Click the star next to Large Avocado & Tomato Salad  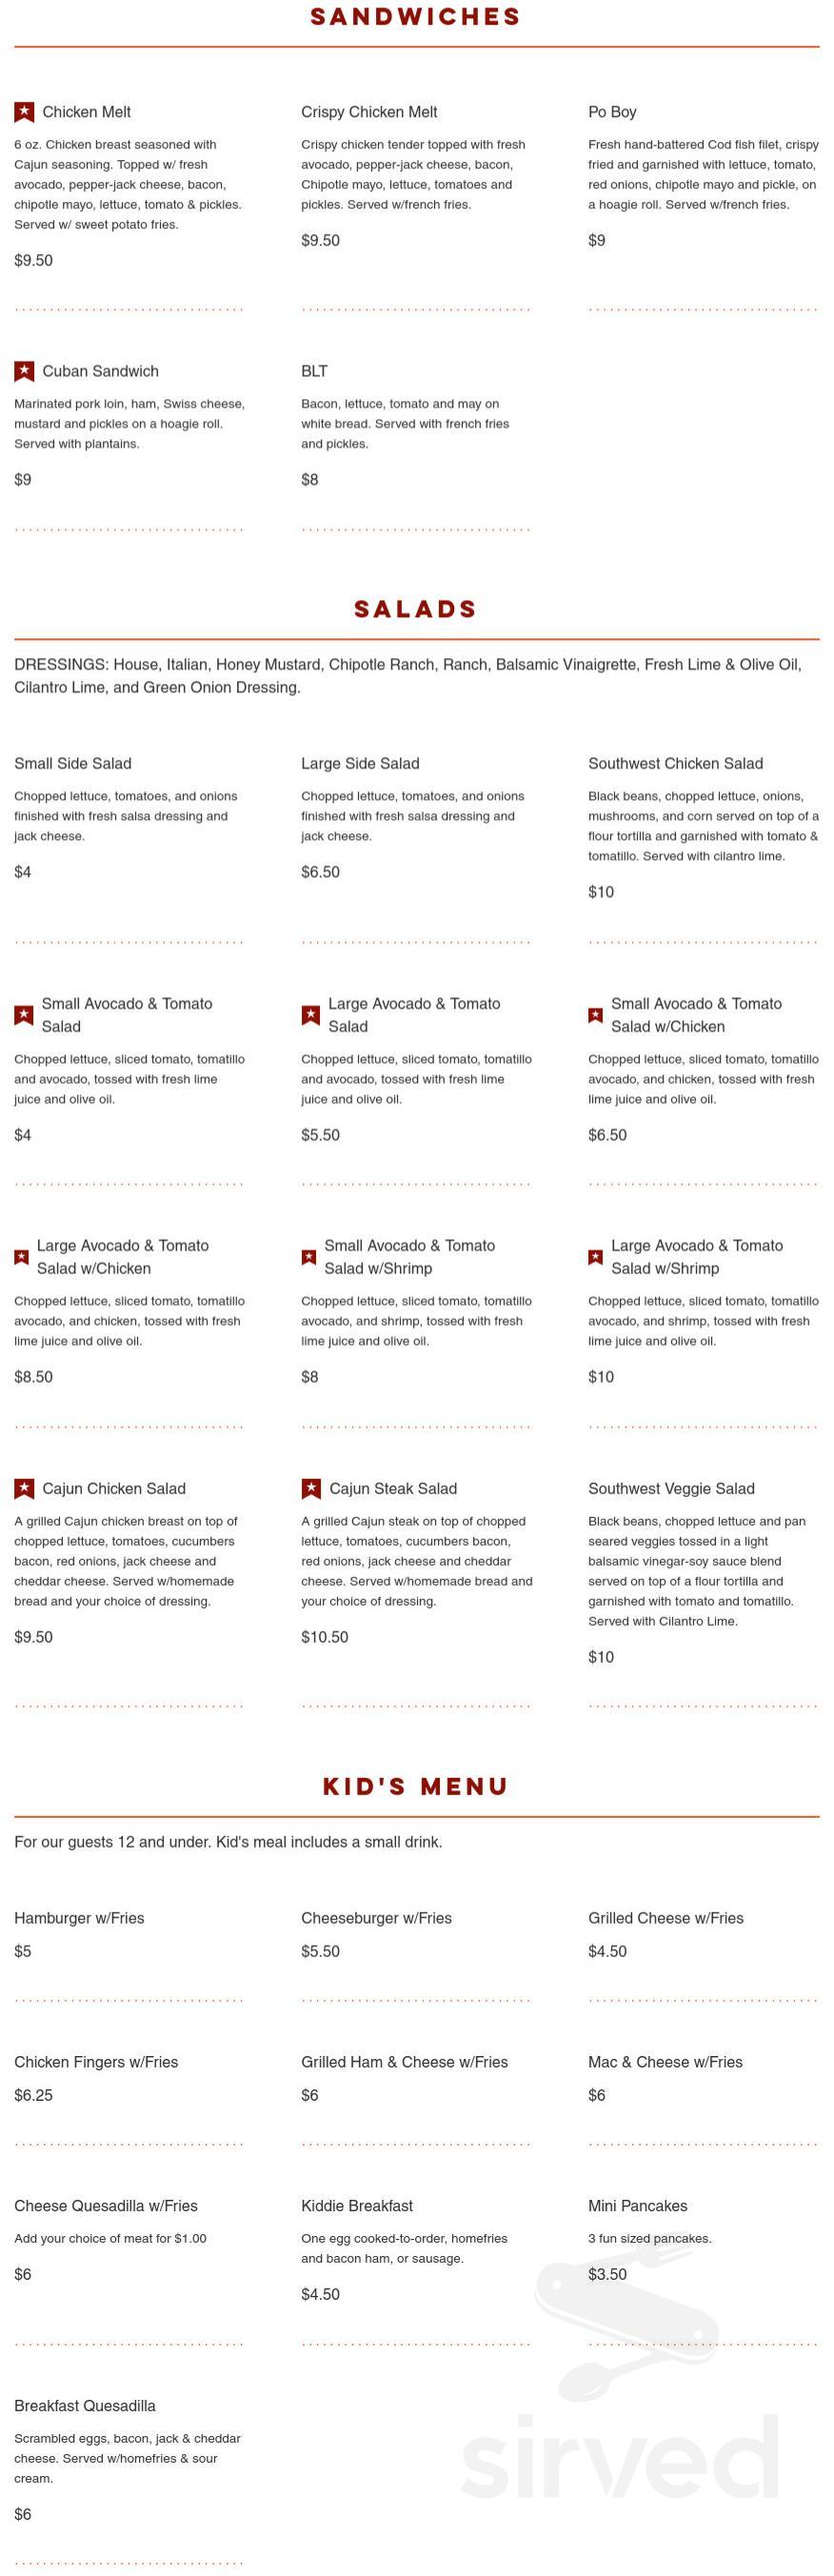click(x=311, y=1015)
